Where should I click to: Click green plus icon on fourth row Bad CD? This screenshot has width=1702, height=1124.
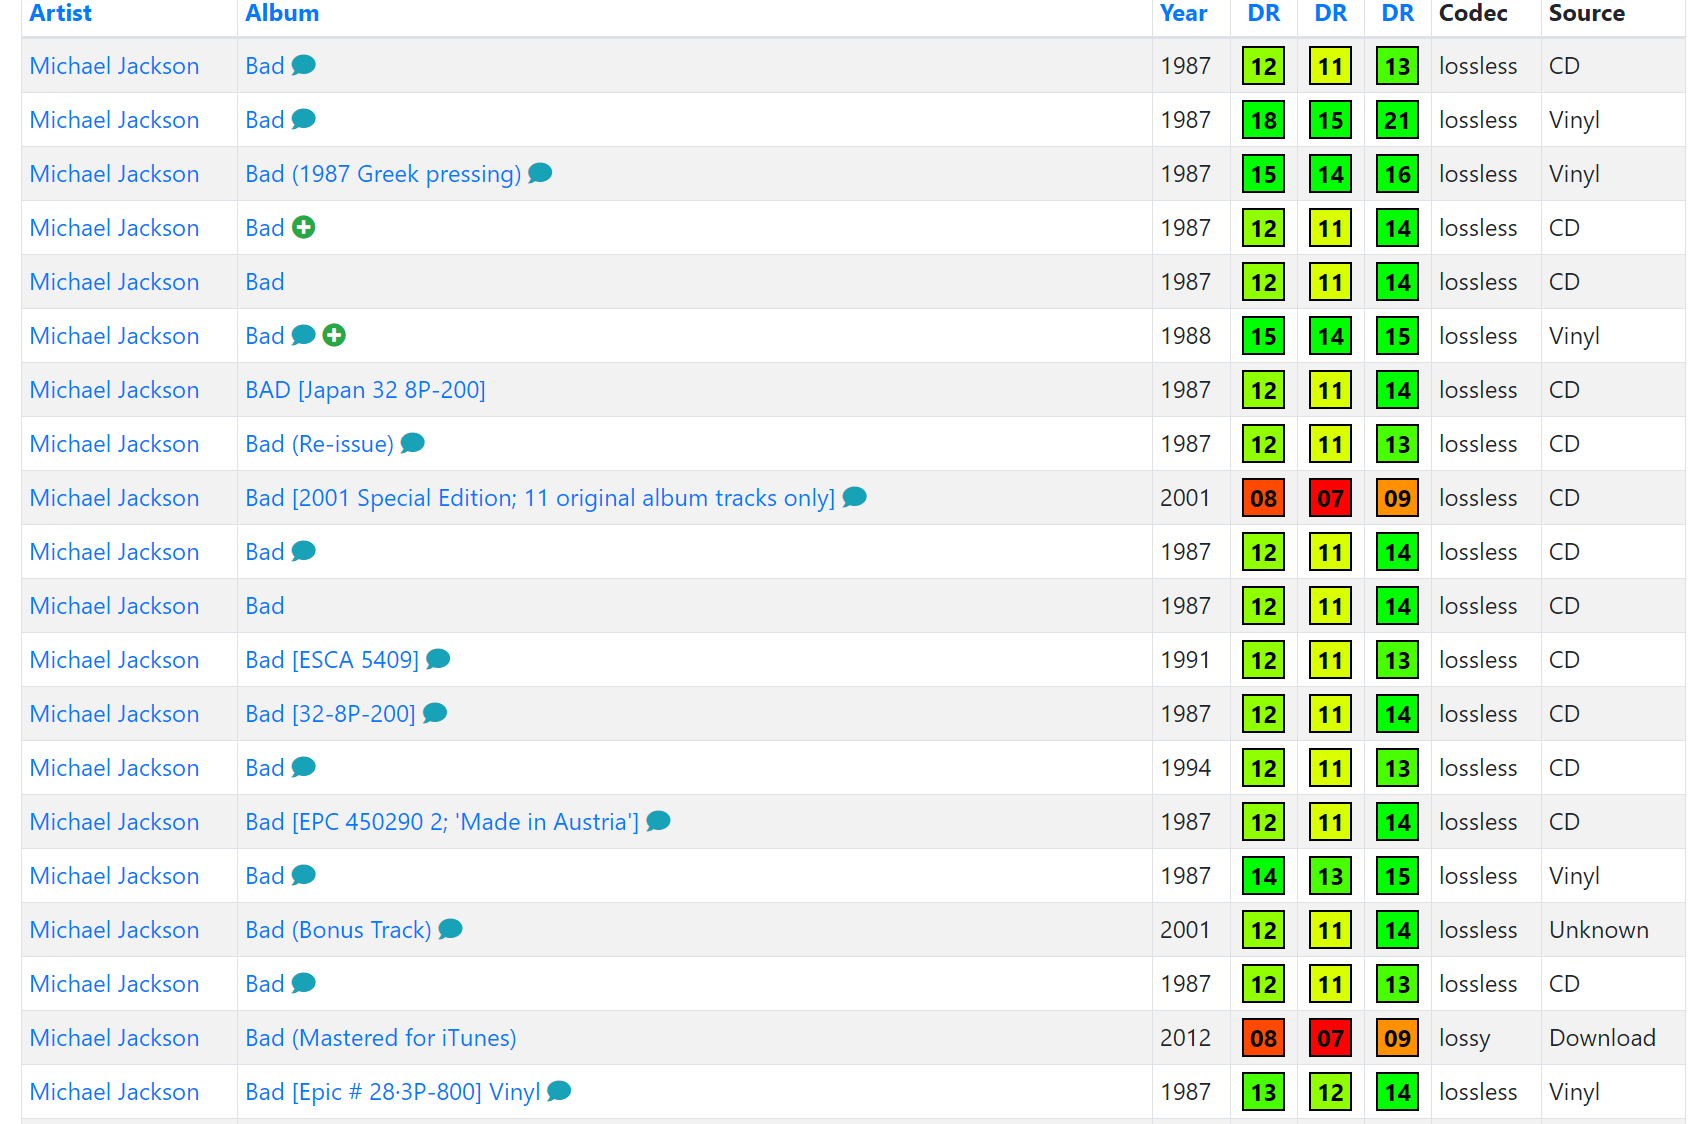click(x=304, y=227)
